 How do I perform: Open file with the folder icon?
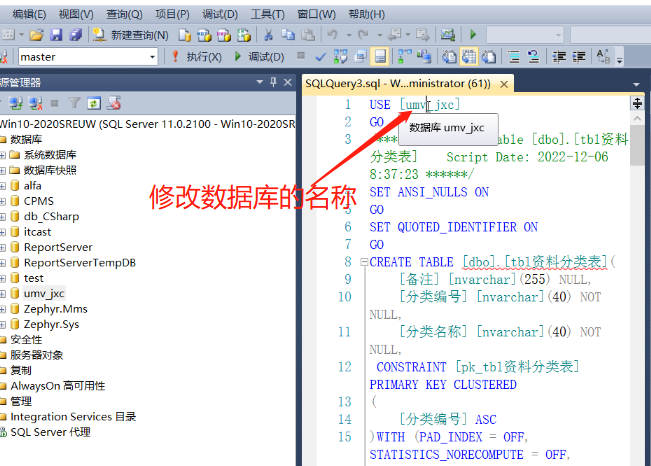click(x=37, y=35)
